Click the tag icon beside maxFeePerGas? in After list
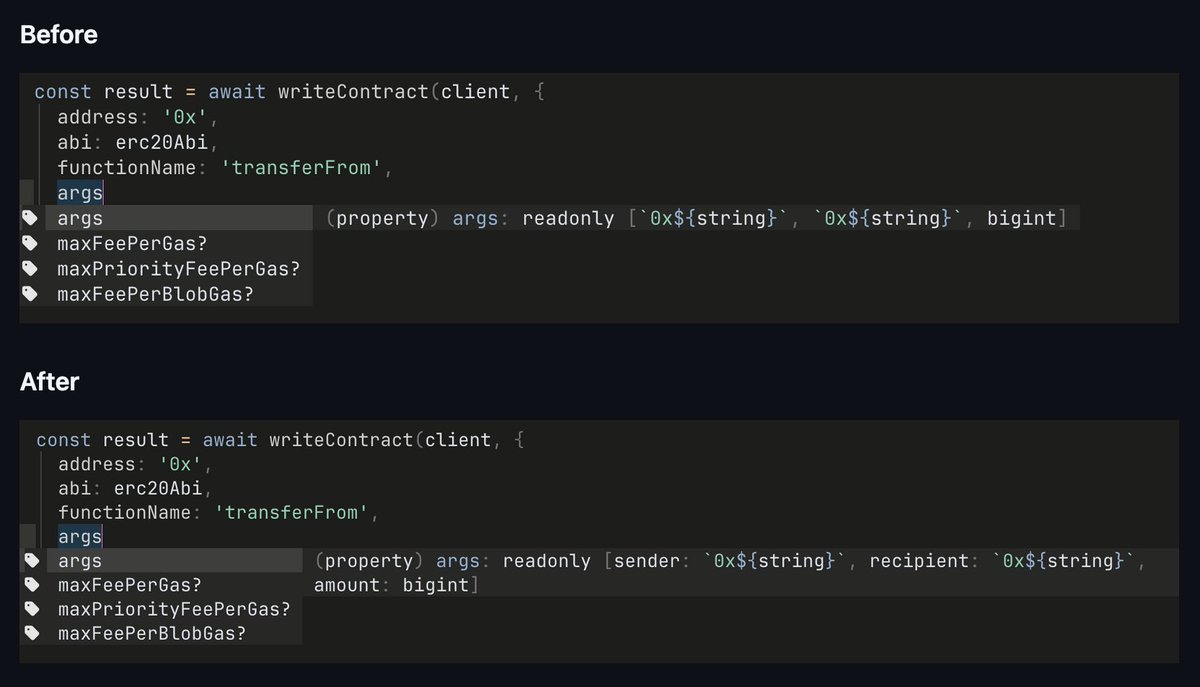Viewport: 1200px width, 687px height. [31, 585]
